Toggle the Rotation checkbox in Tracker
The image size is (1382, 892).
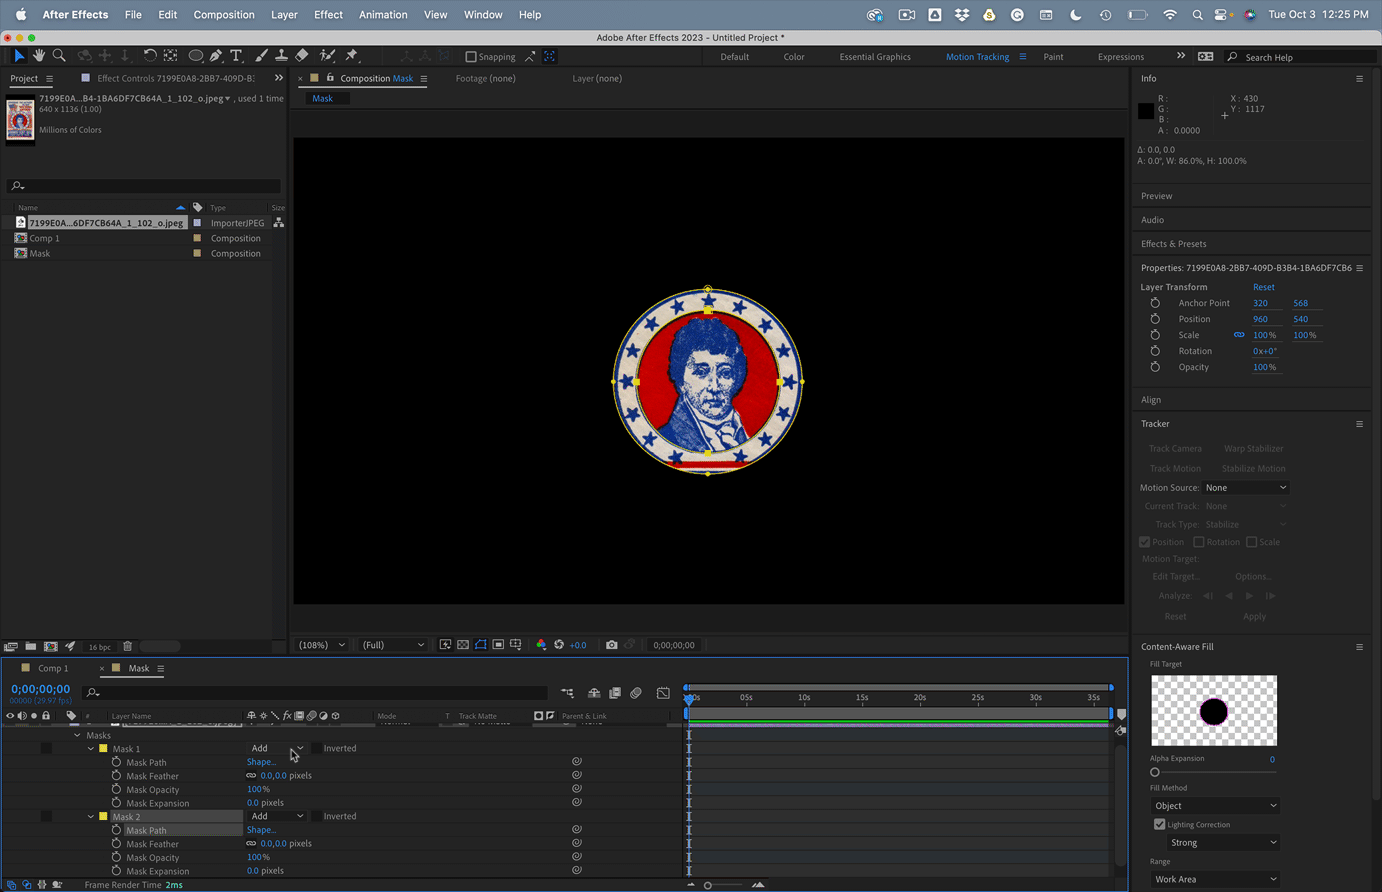tap(1199, 542)
